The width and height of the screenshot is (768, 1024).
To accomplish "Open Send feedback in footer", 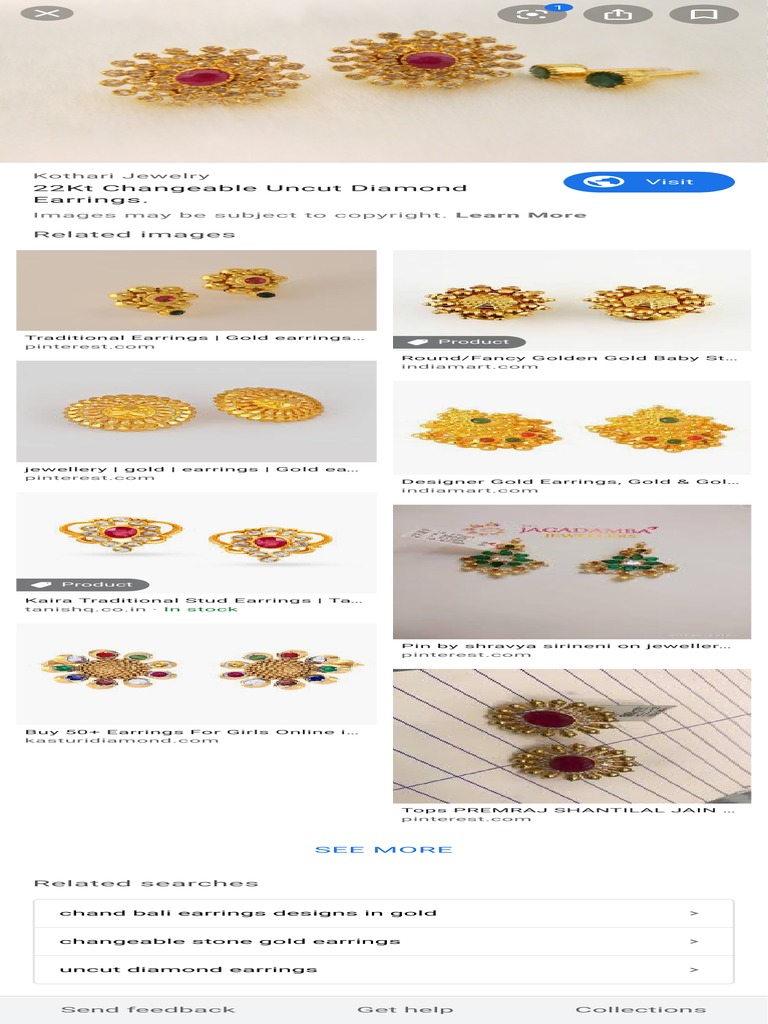I will click(148, 1010).
